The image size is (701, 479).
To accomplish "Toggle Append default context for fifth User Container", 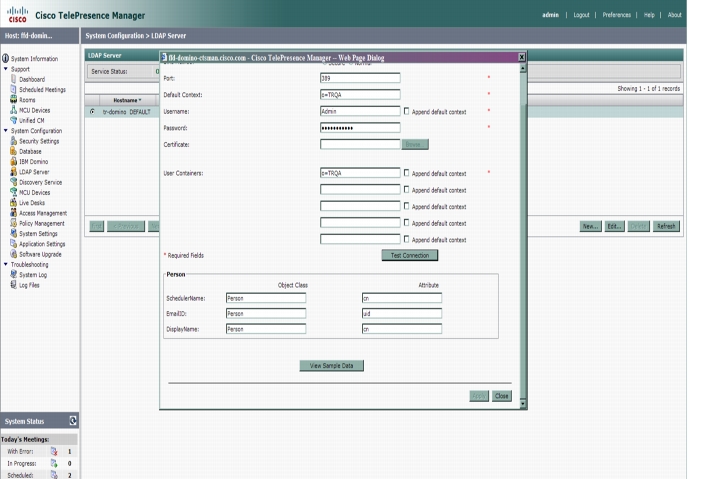I will coord(406,239).
